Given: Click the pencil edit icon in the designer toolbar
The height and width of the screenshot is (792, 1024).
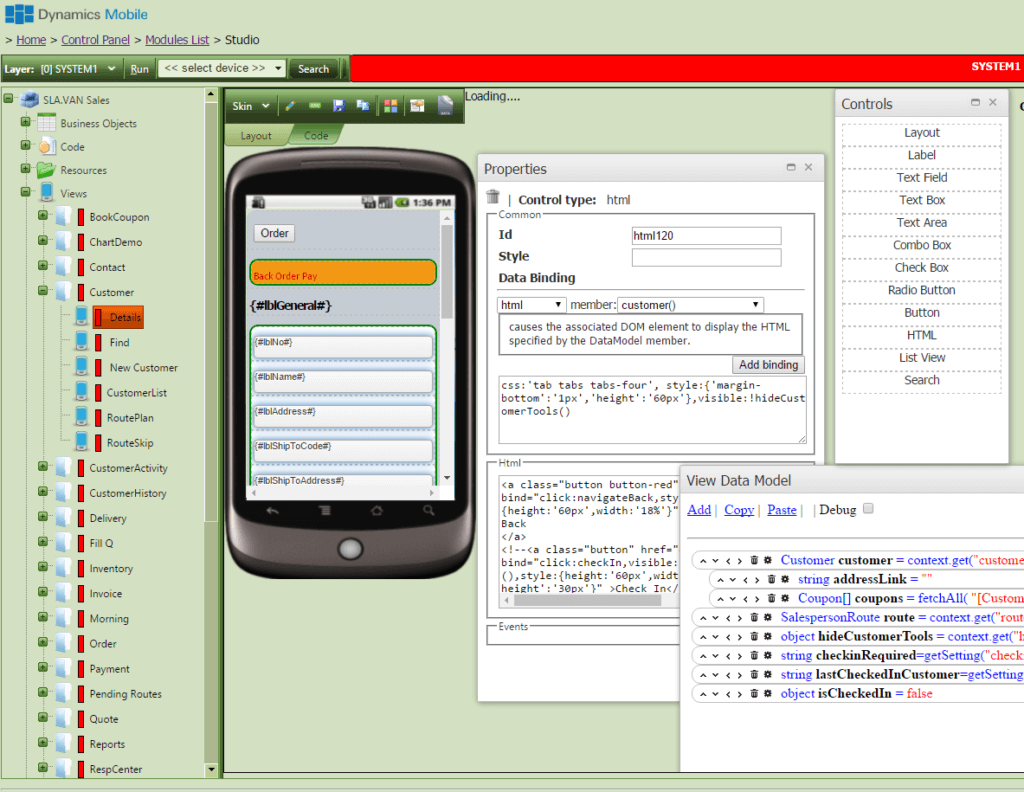Looking at the screenshot, I should tap(291, 106).
